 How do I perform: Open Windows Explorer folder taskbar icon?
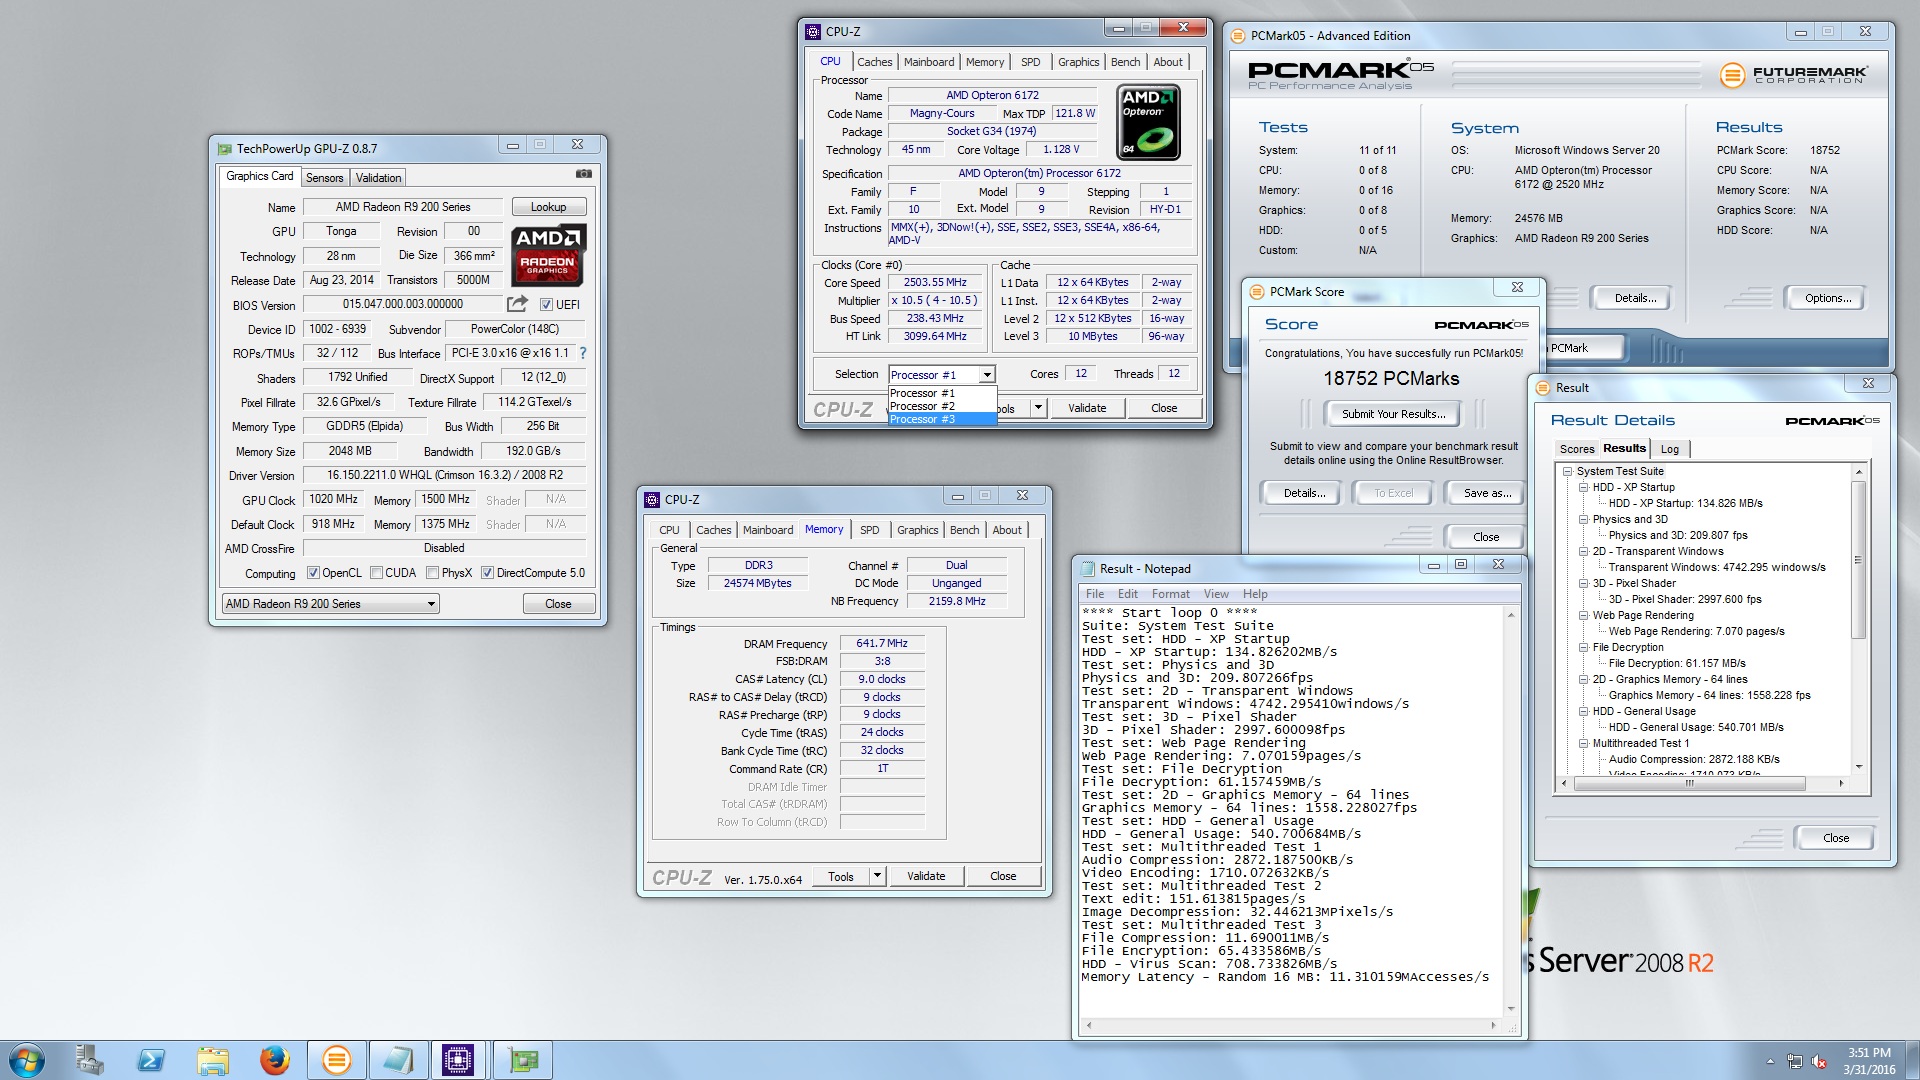(x=213, y=1060)
